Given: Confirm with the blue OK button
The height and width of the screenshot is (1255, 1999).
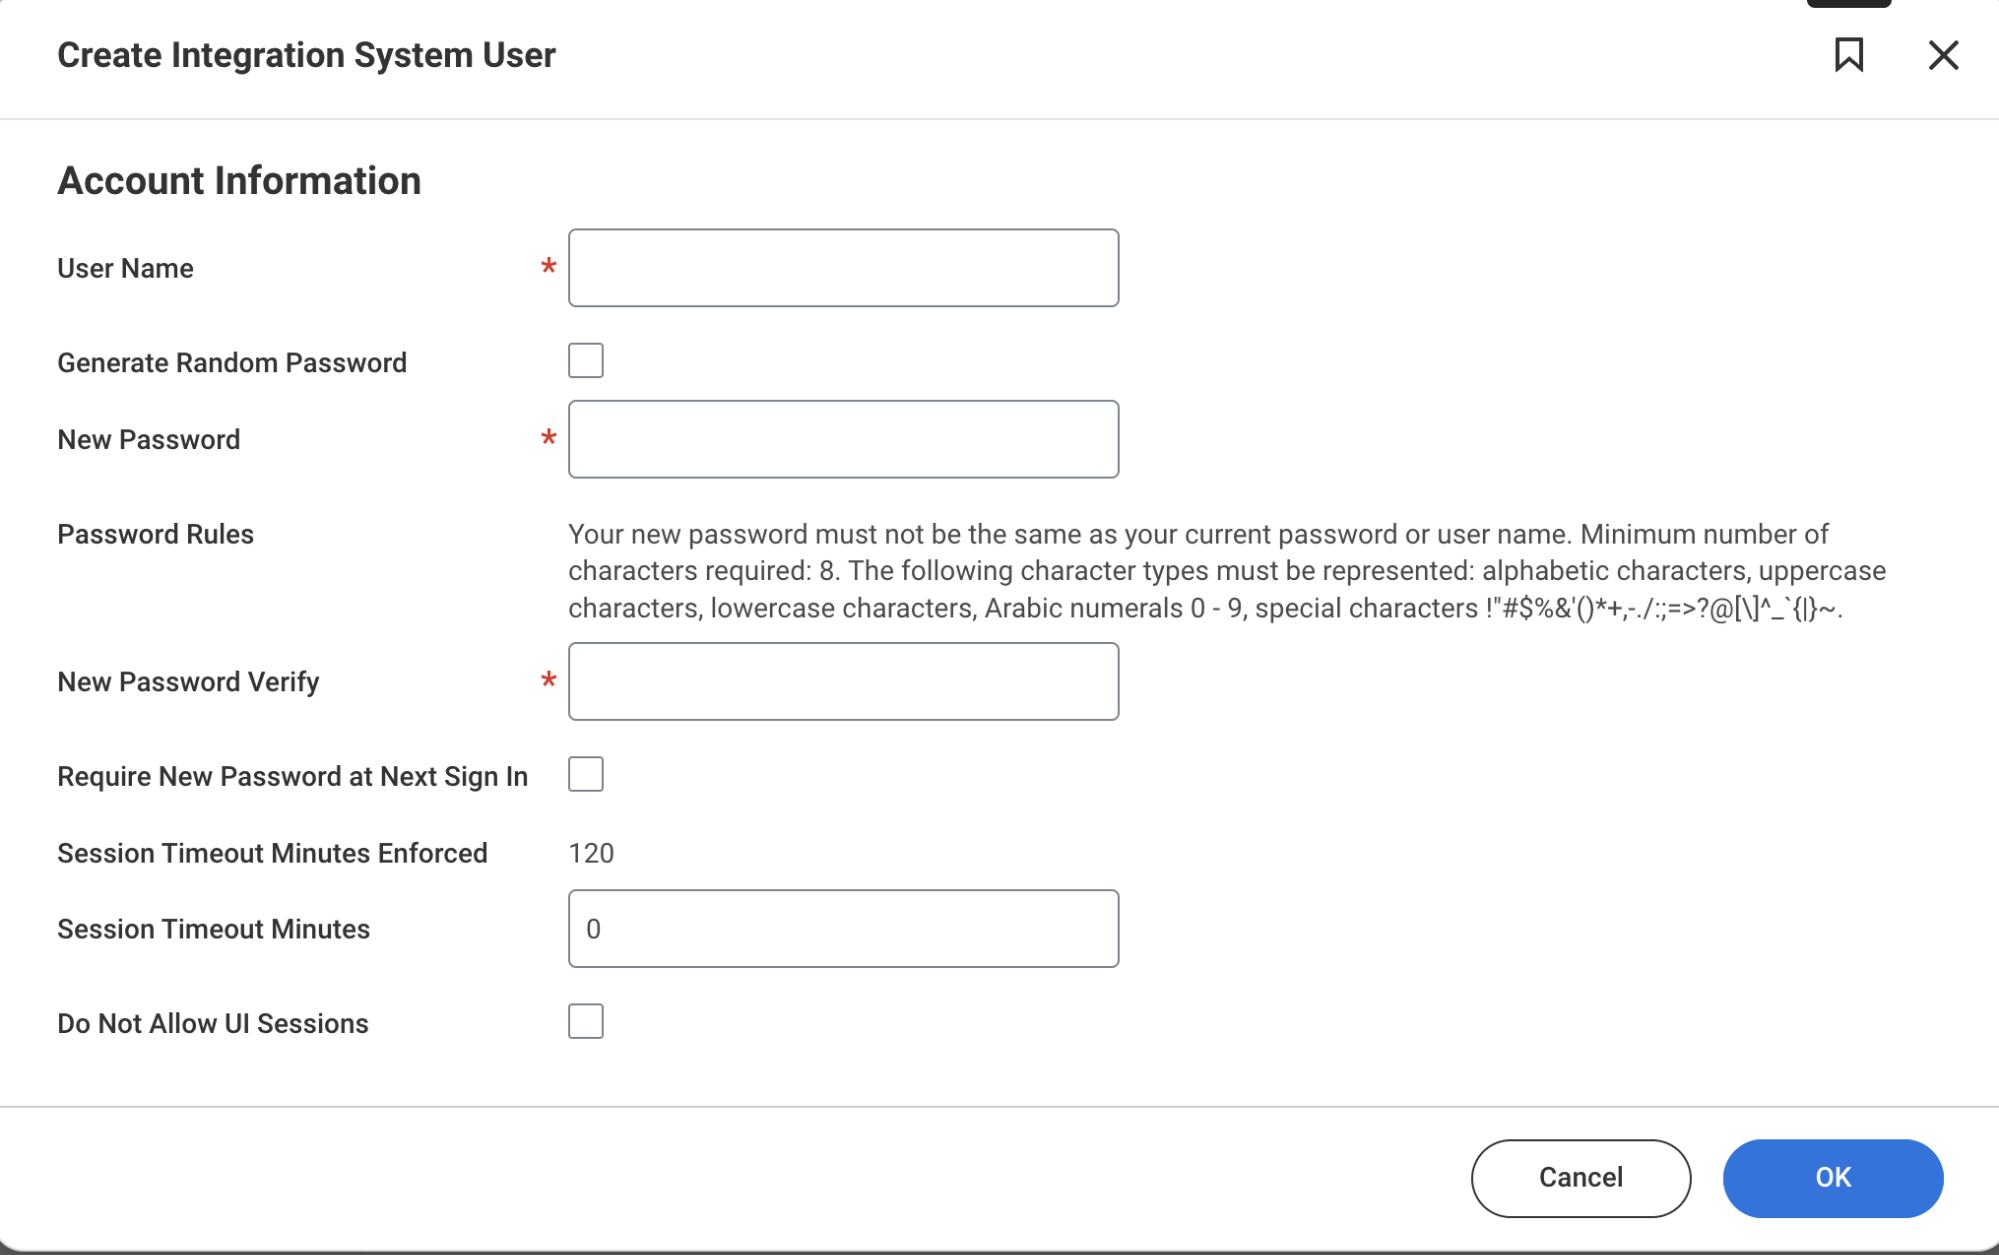Looking at the screenshot, I should 1832,1178.
